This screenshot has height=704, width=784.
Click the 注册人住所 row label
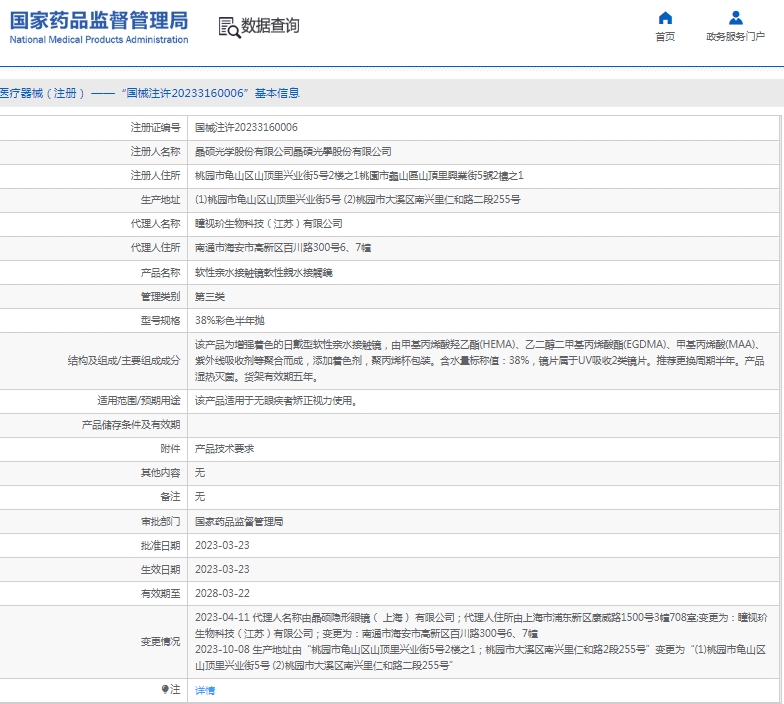click(x=156, y=176)
